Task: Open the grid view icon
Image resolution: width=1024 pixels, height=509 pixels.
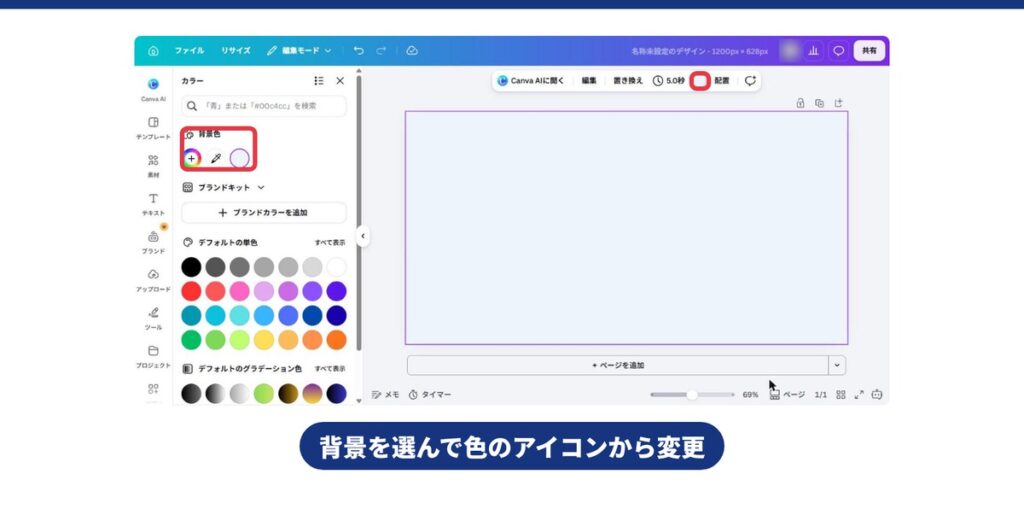Action: click(x=841, y=395)
